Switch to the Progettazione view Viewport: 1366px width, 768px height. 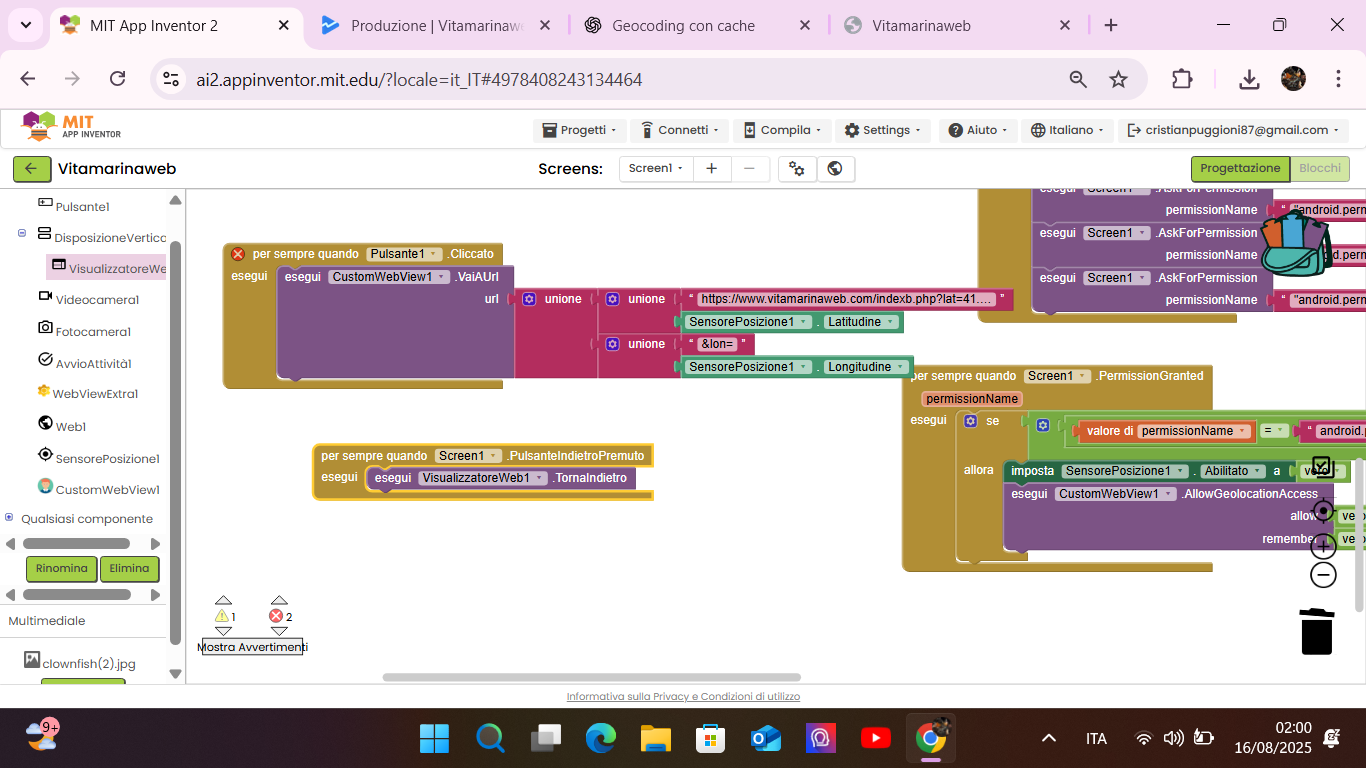[x=1239, y=169]
